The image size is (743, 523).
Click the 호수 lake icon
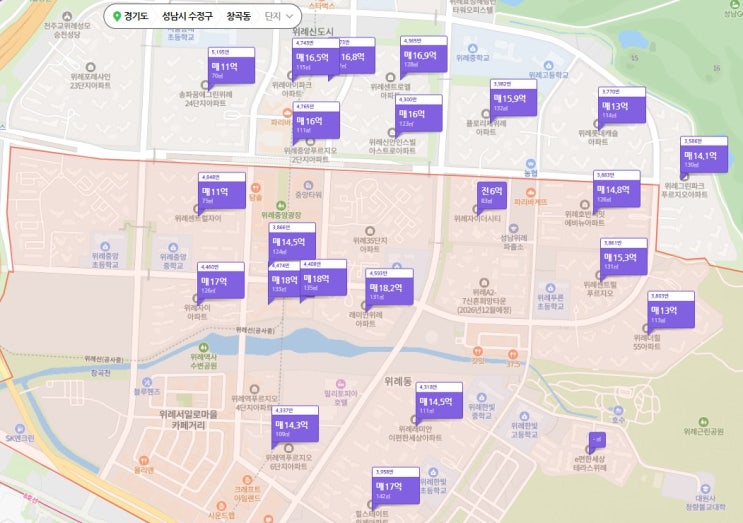(618, 410)
